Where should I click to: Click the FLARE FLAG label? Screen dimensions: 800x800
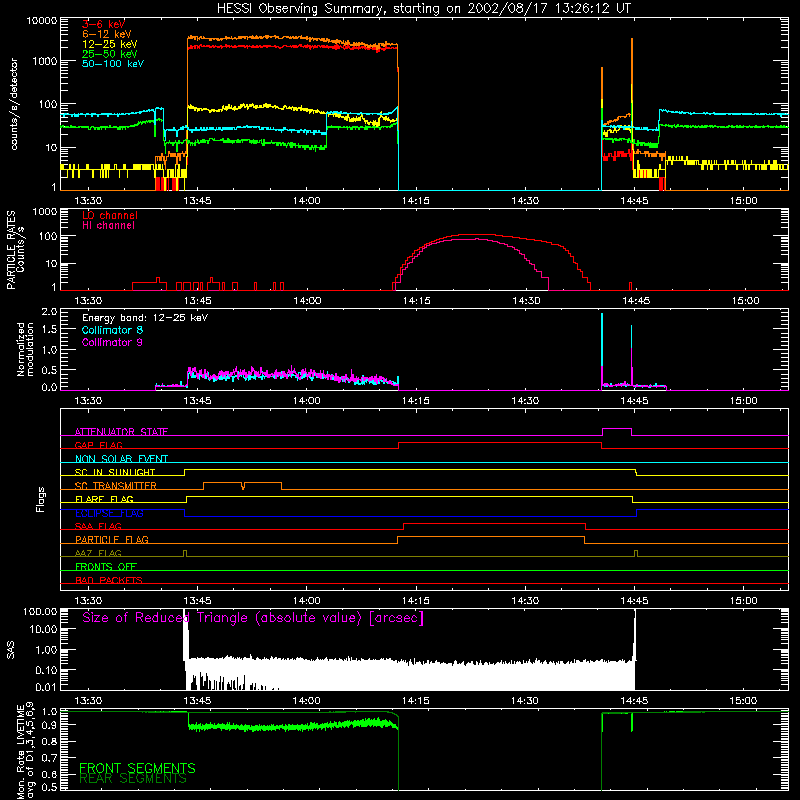coord(104,499)
